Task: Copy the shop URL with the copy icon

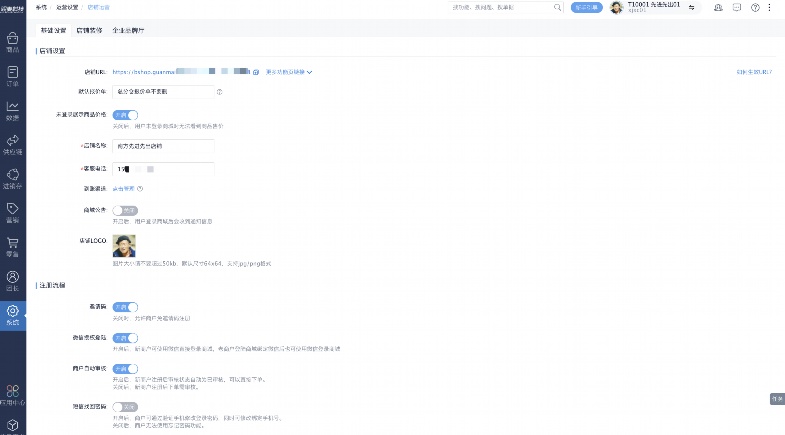Action: 256,72
